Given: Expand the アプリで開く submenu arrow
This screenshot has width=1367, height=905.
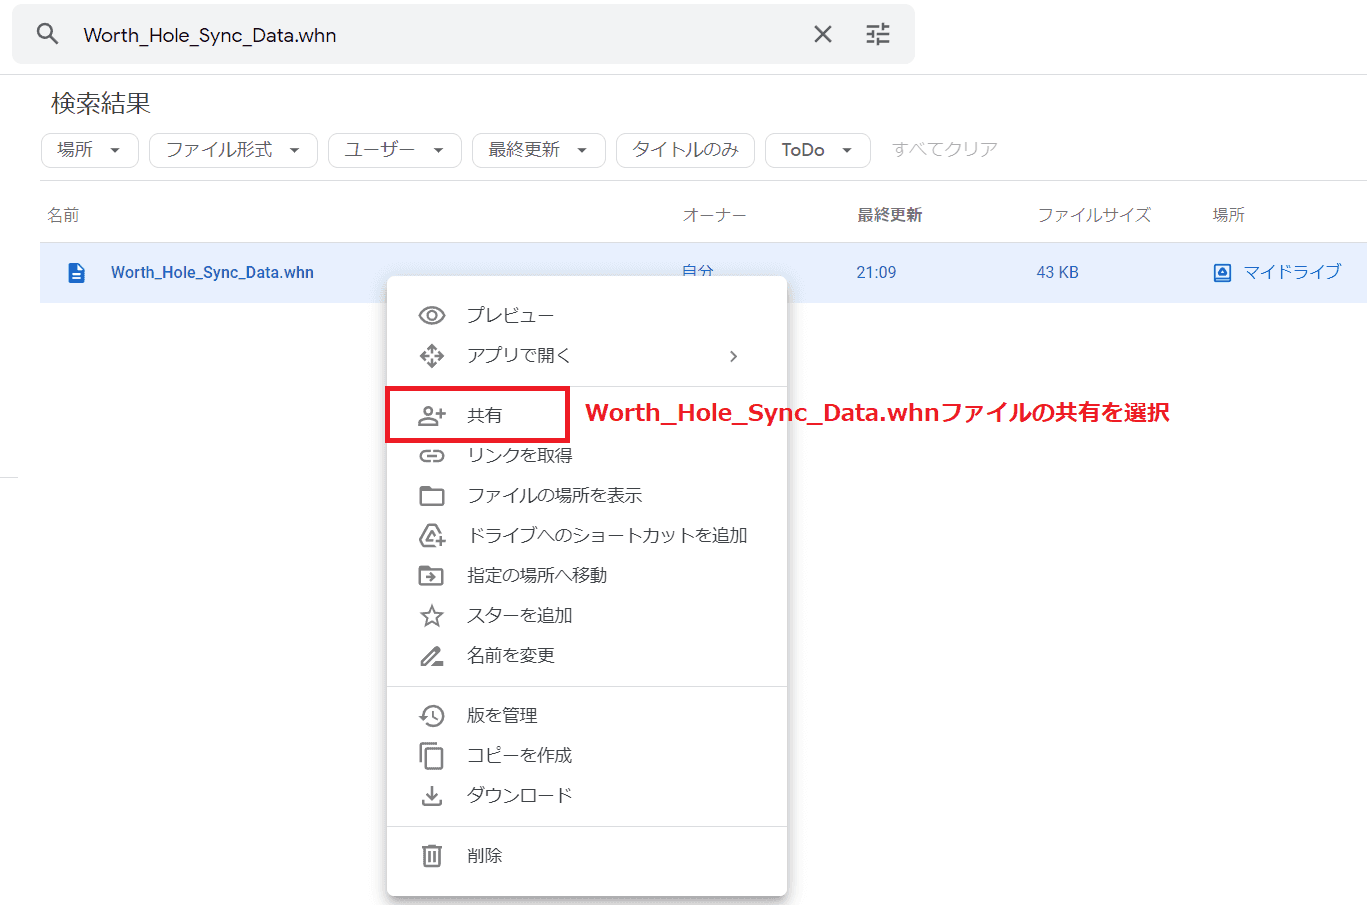Looking at the screenshot, I should (733, 356).
